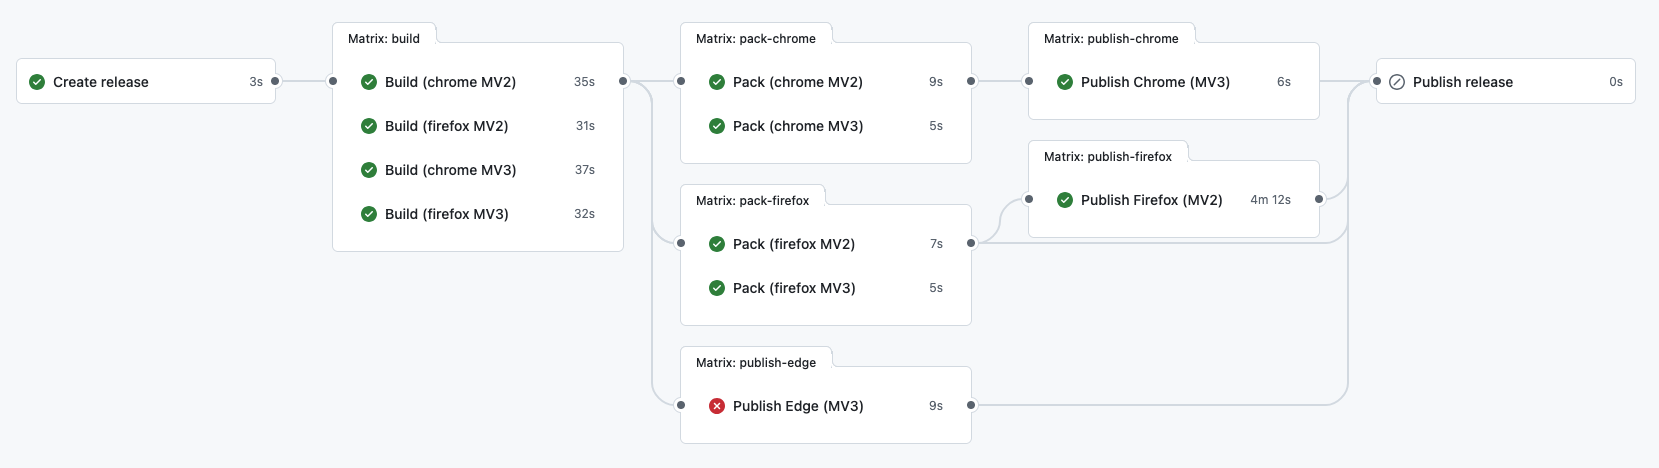Click success icon beside Build (chrome MV2)
This screenshot has width=1659, height=468.
369,82
